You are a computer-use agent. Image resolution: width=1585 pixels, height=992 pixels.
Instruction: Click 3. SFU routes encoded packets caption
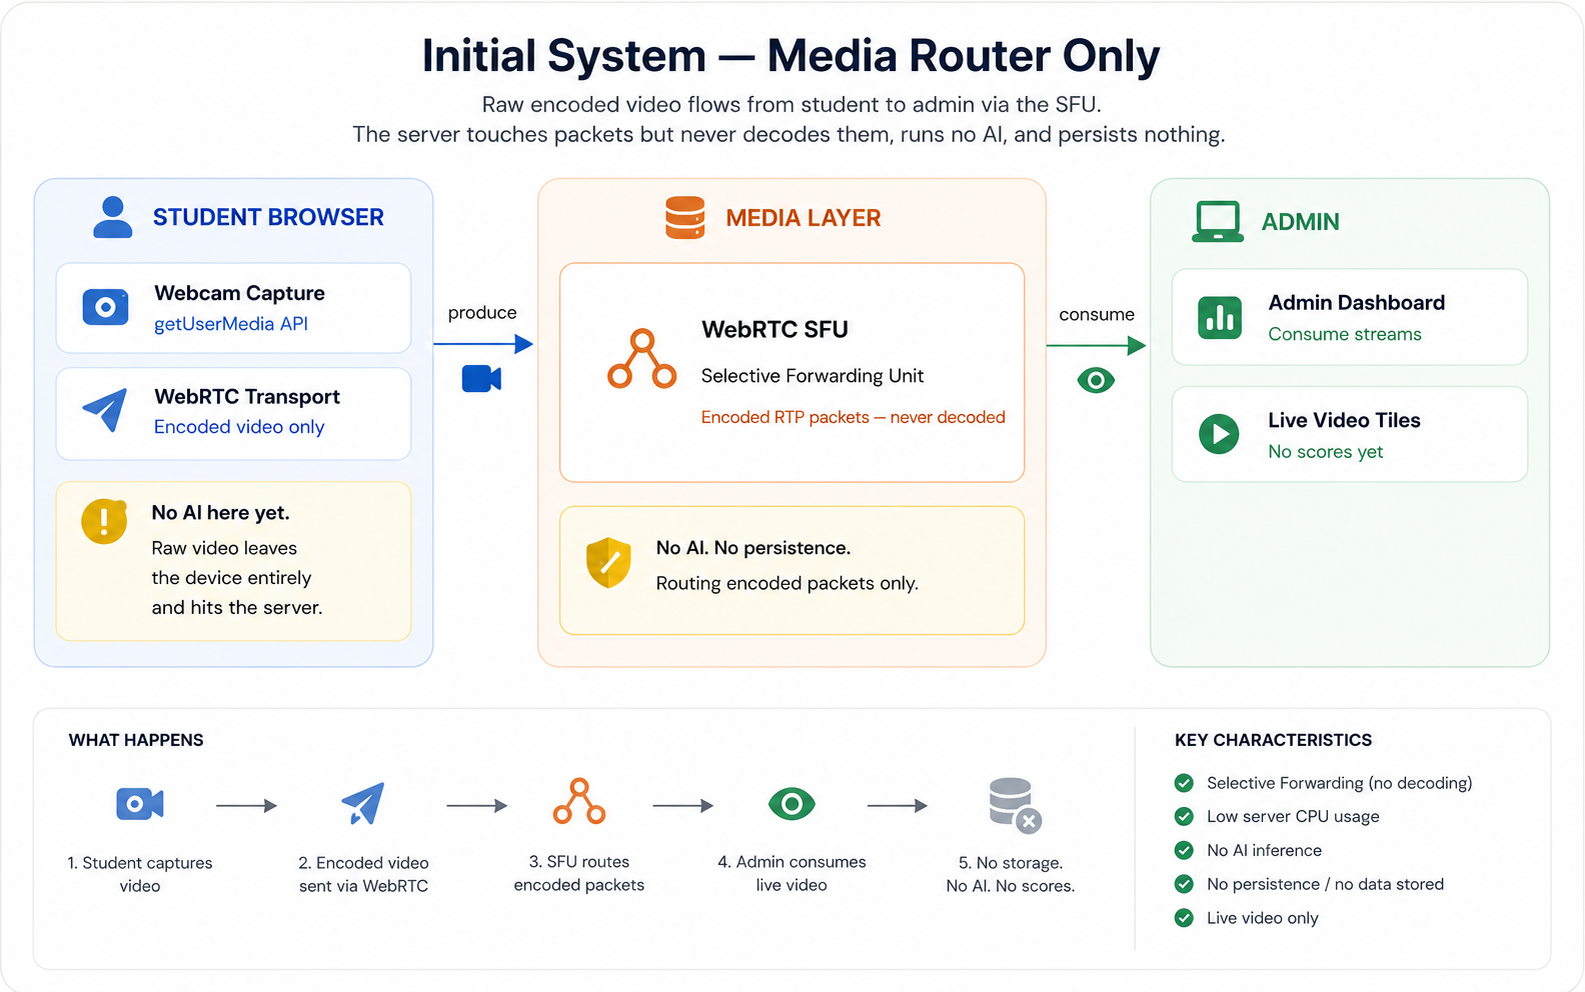[579, 873]
